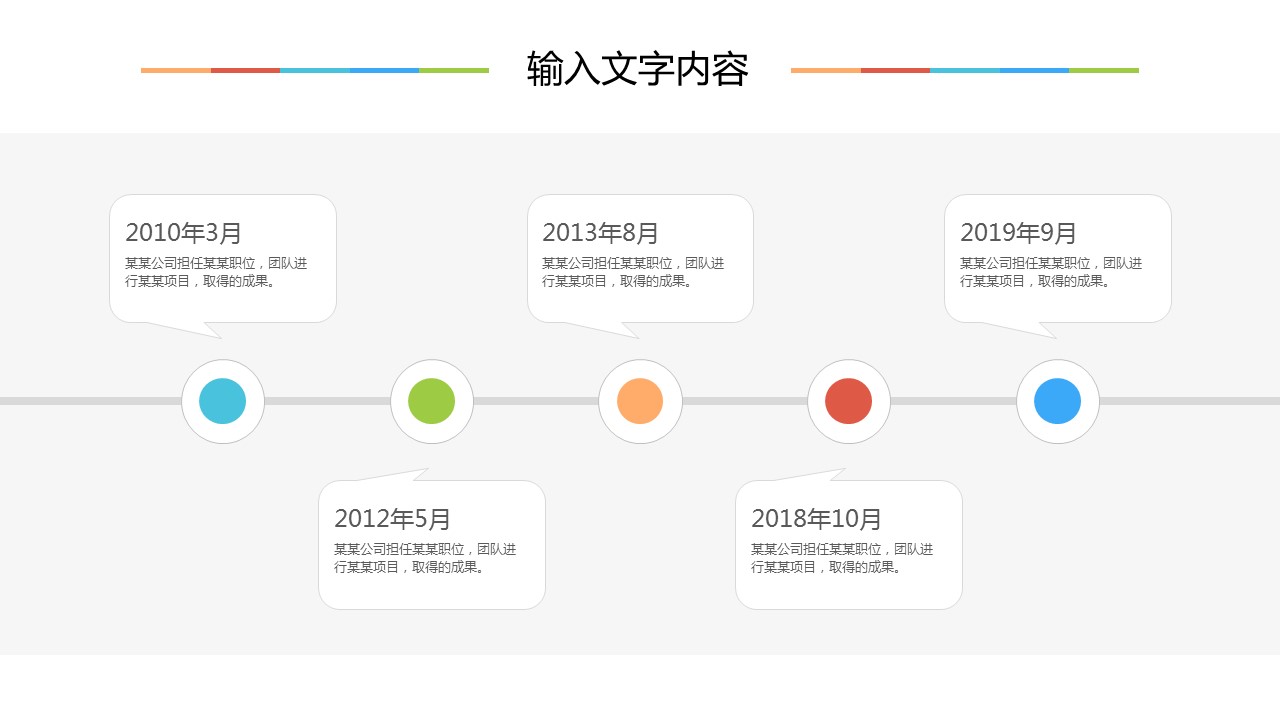Select description text under 2010年3月
Screen dimensions: 1280x720
[216, 272]
